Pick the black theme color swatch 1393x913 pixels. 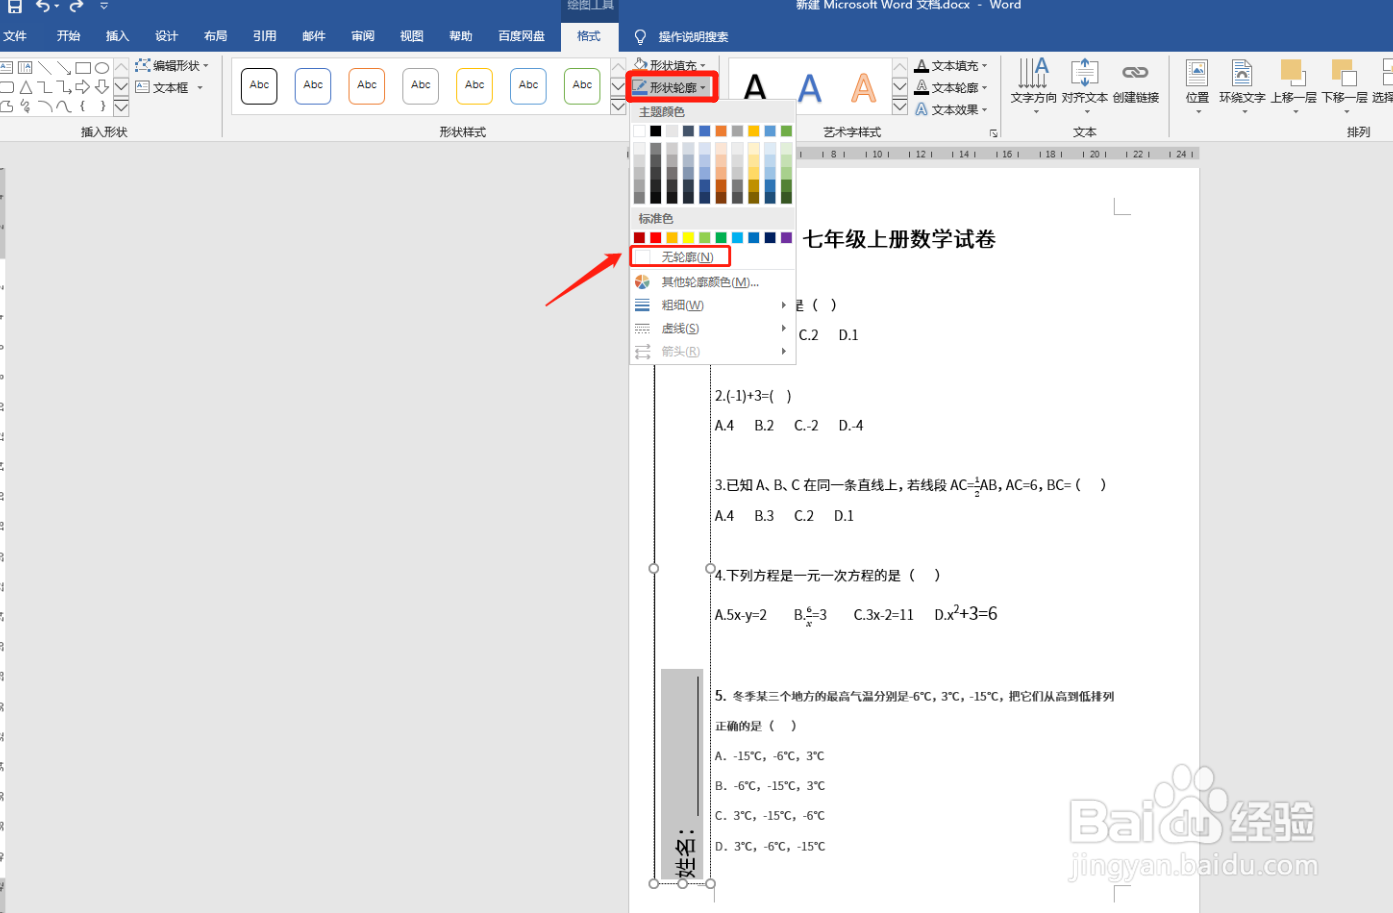coord(655,131)
